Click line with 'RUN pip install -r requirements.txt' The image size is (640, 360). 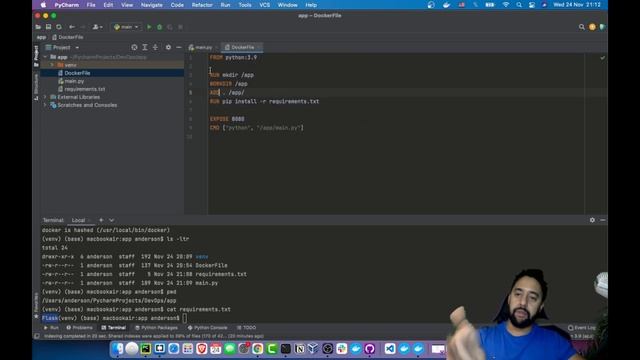264,101
